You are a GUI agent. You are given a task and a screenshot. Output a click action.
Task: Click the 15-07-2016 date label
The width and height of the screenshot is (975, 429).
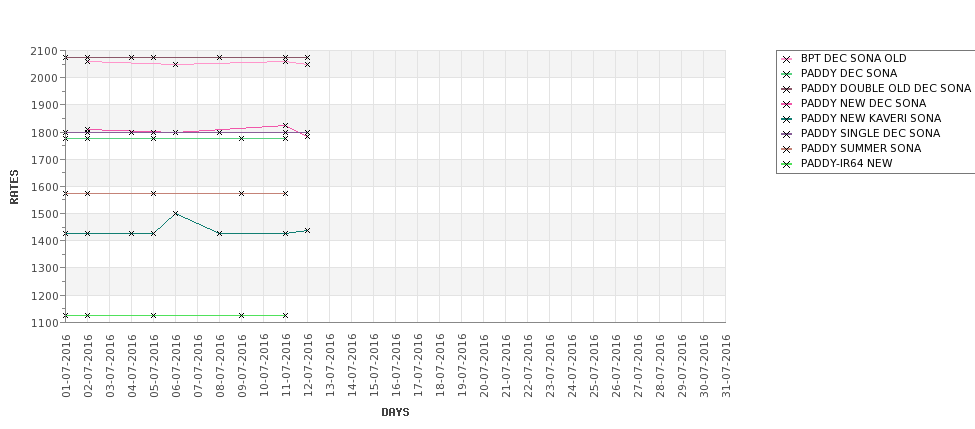[374, 366]
